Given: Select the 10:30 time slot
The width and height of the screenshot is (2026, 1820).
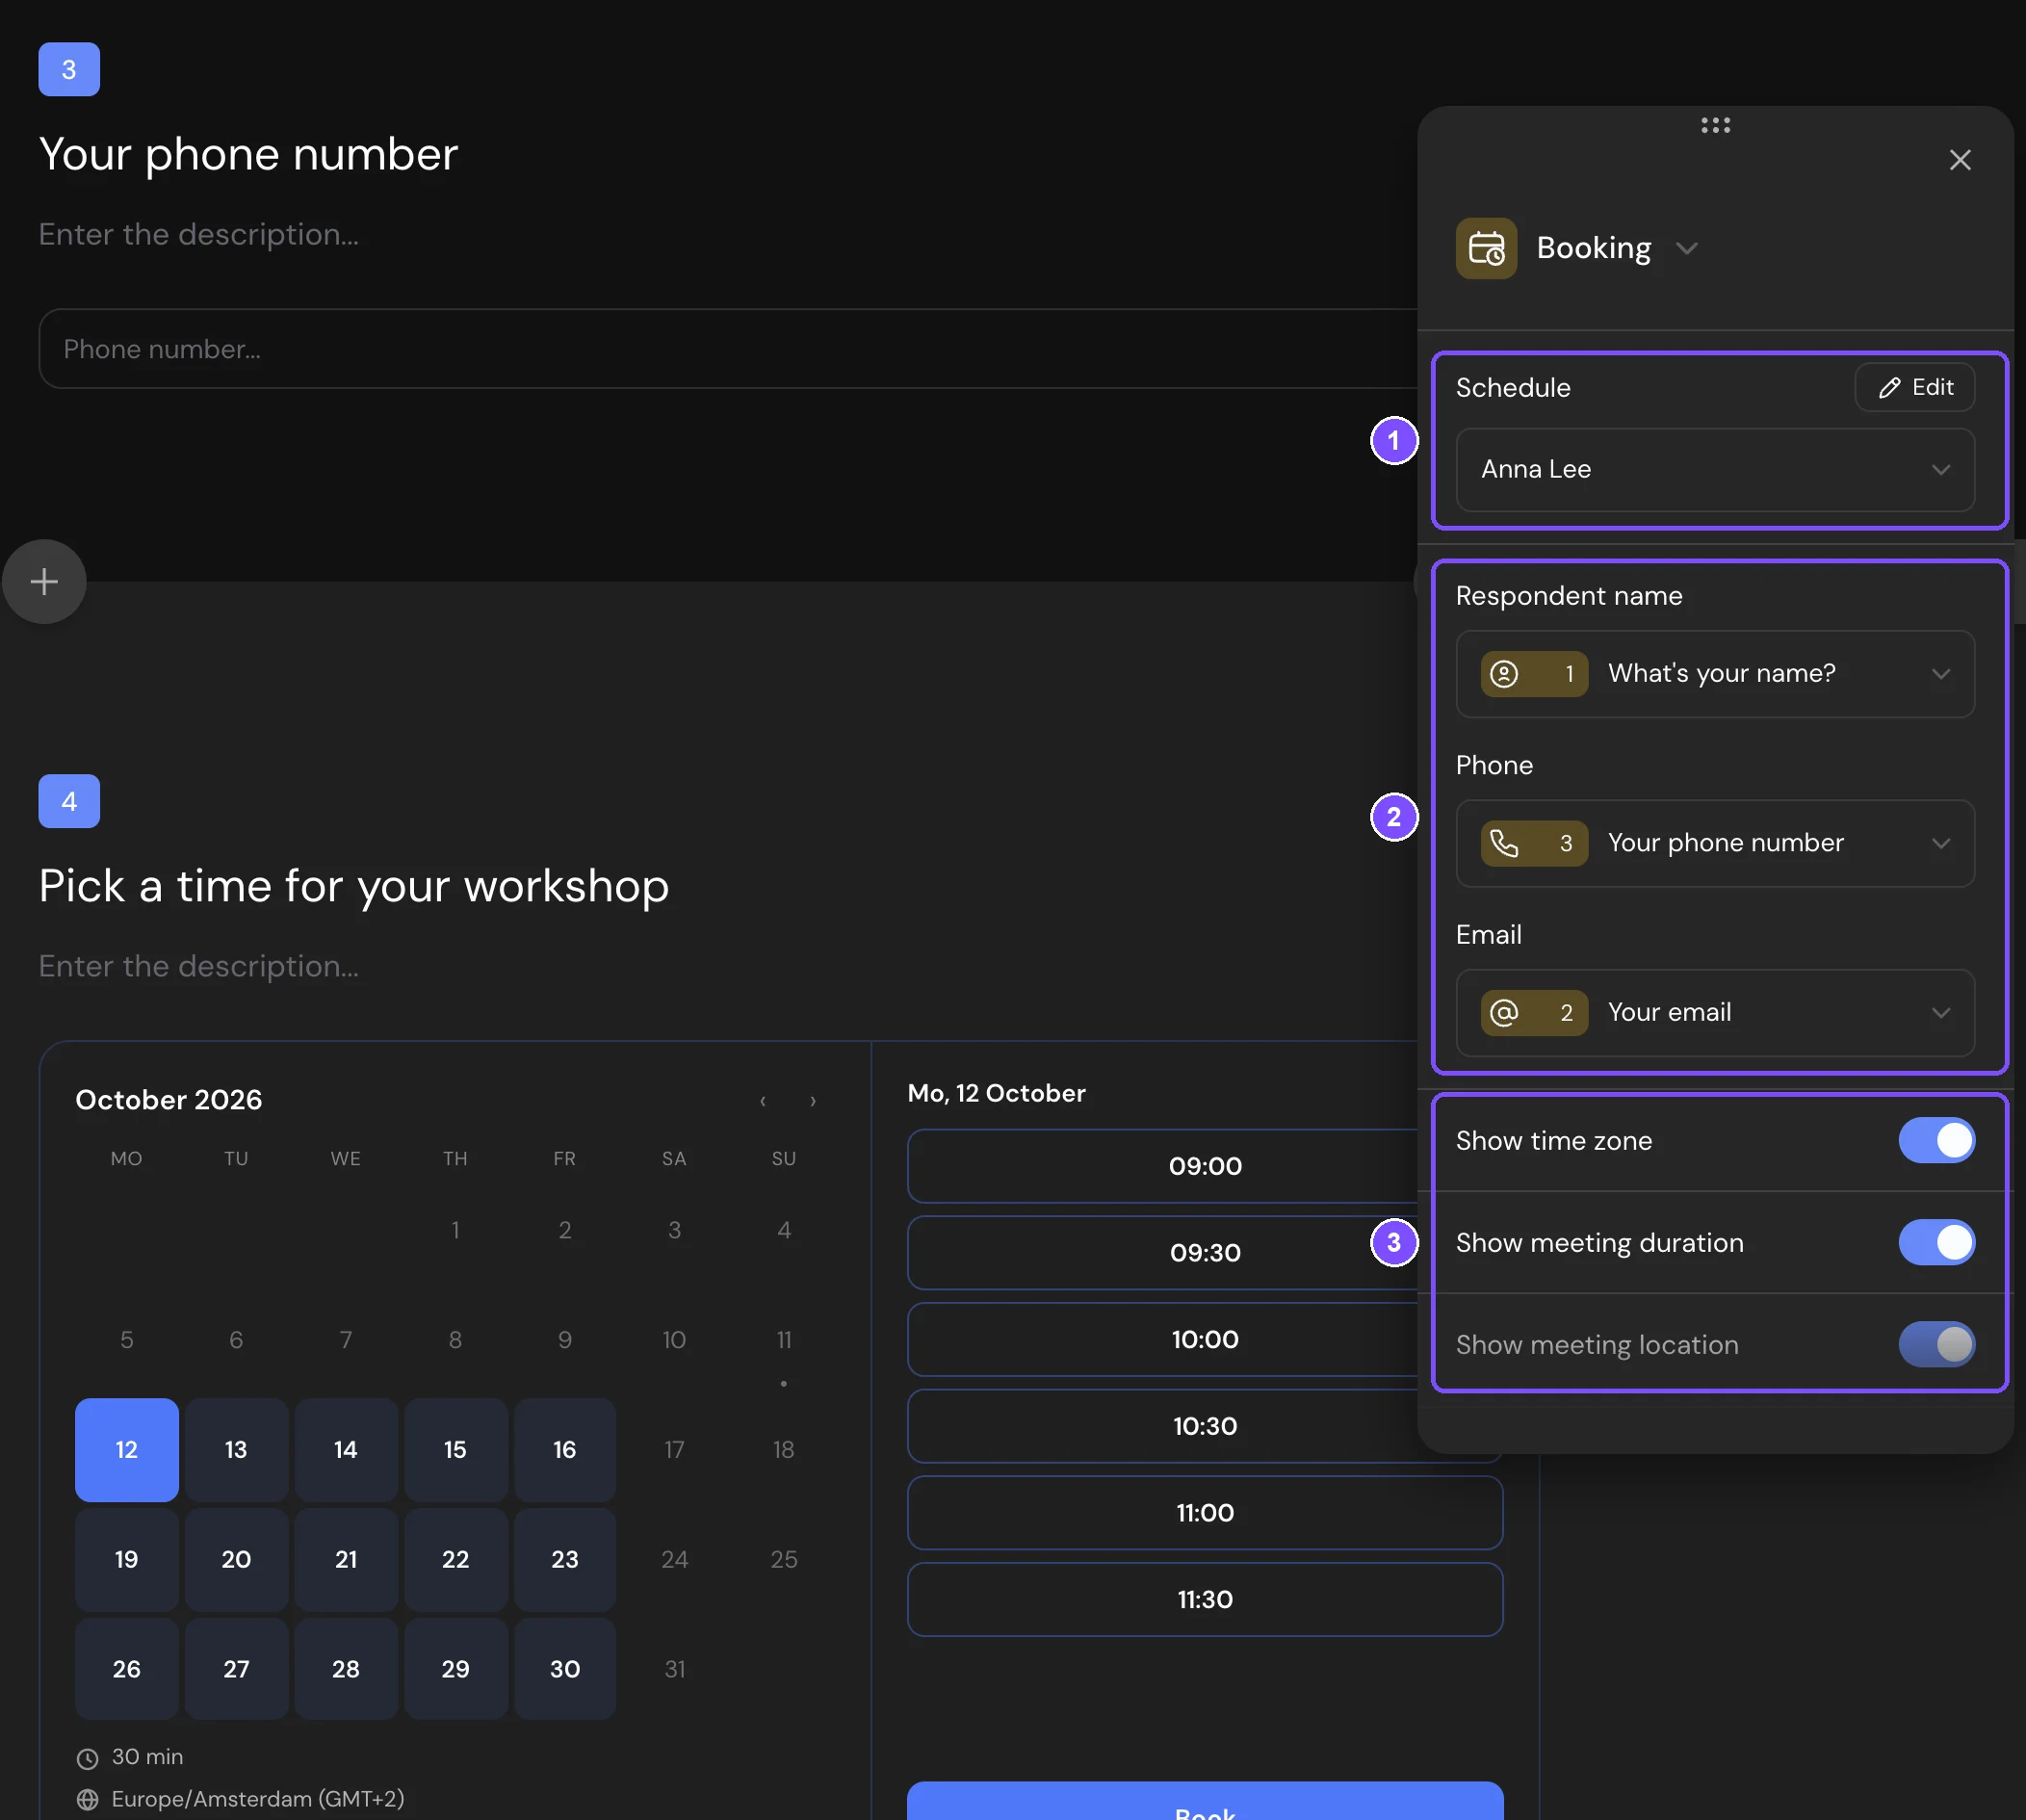Looking at the screenshot, I should [1205, 1427].
